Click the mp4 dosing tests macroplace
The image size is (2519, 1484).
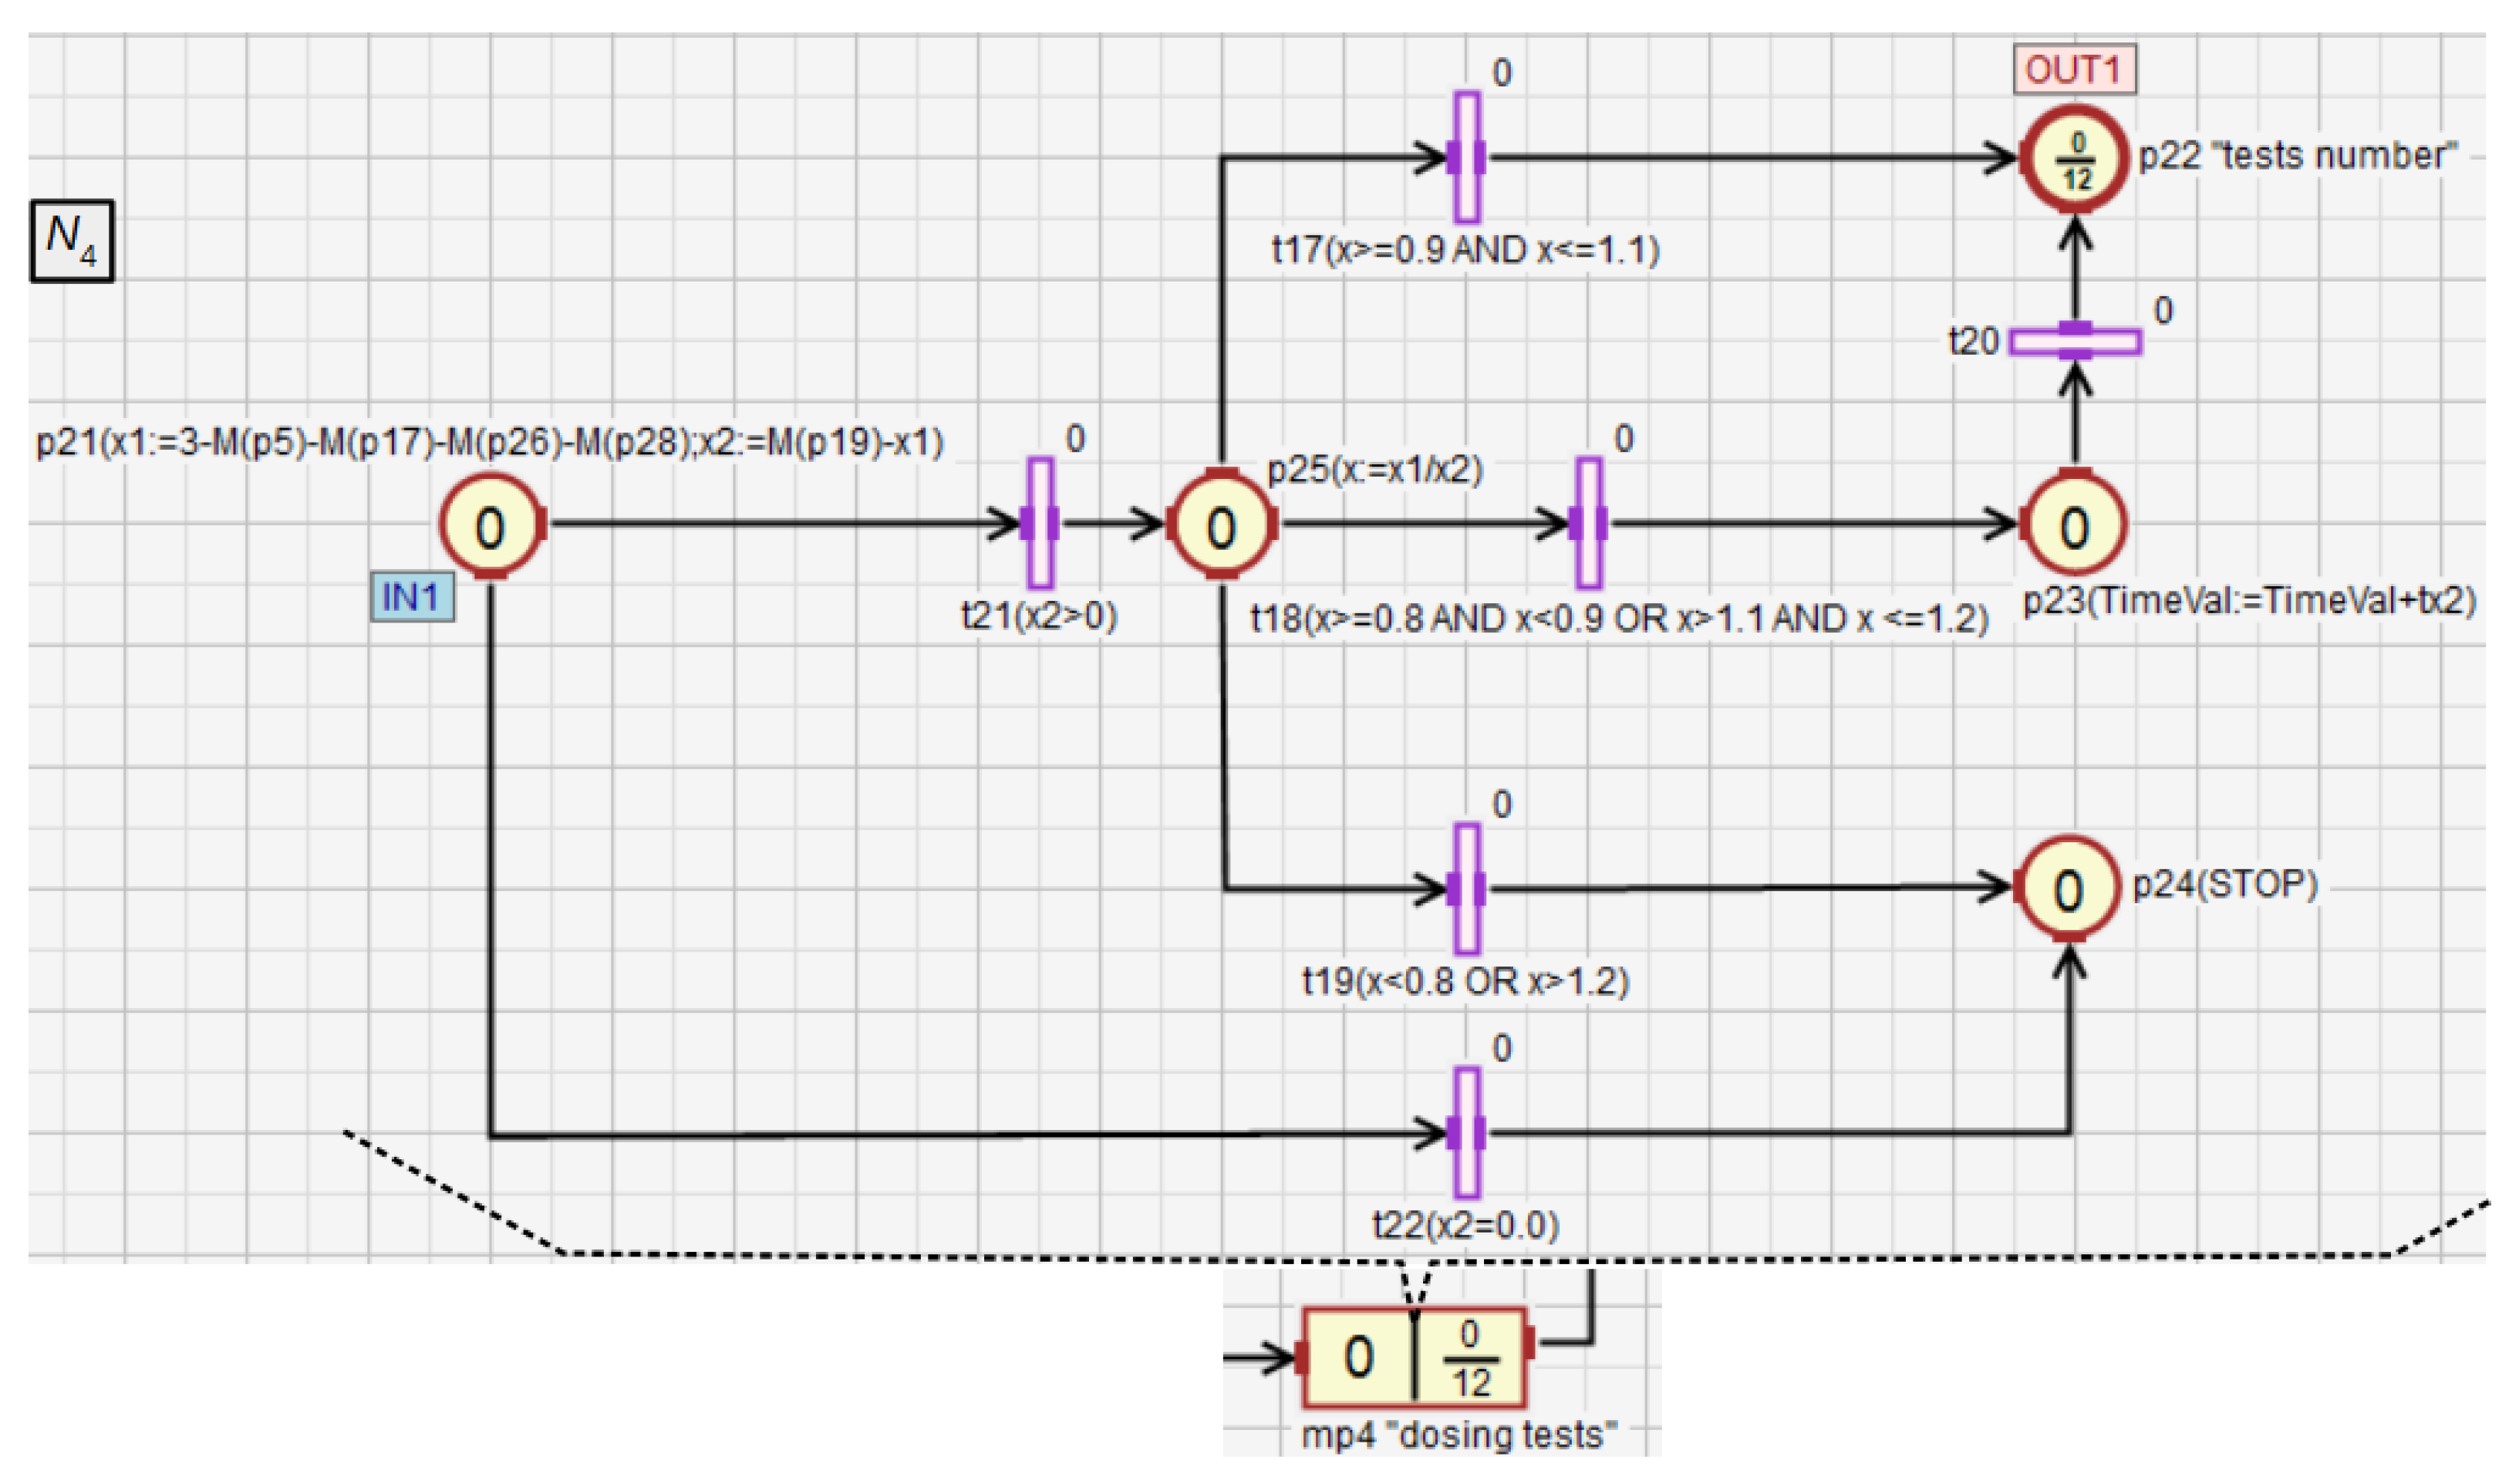[x=1413, y=1359]
